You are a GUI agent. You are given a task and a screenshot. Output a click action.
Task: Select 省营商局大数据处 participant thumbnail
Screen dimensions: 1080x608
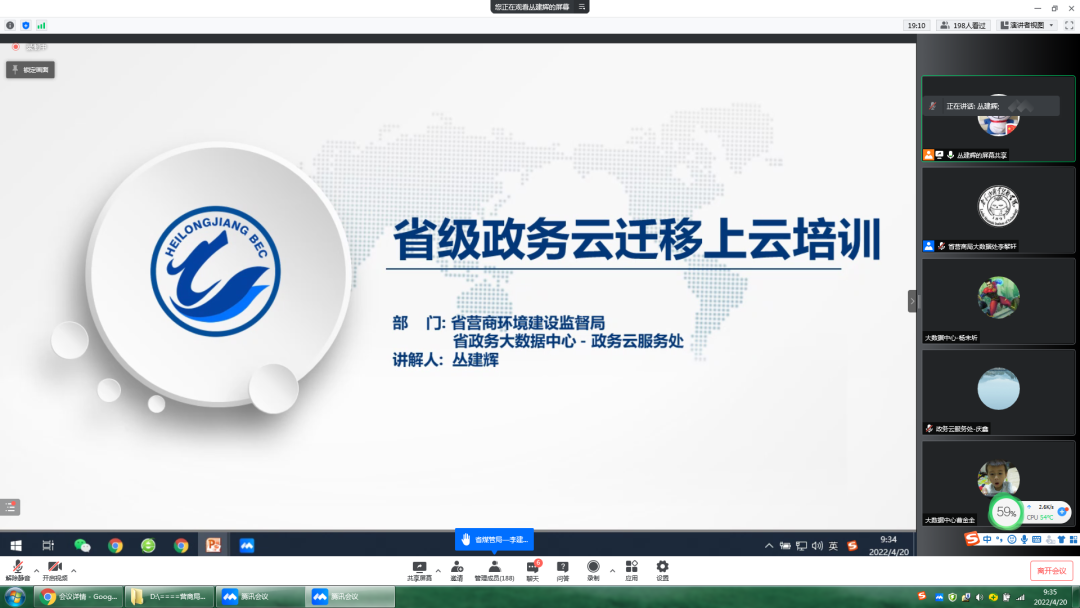[998, 210]
